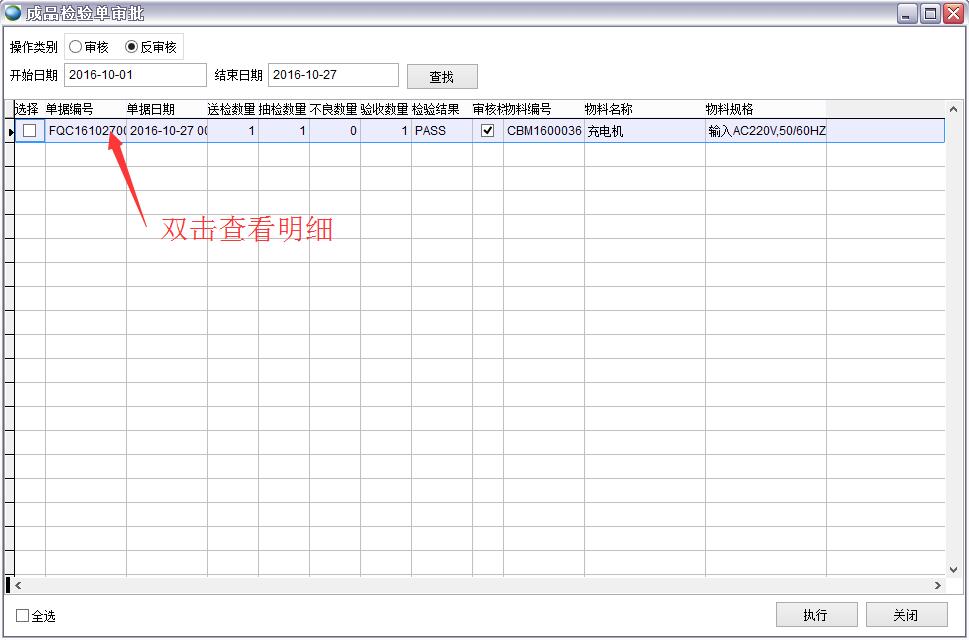The width and height of the screenshot is (969, 640).
Task: Click the 执行 execute button
Action: coord(815,614)
